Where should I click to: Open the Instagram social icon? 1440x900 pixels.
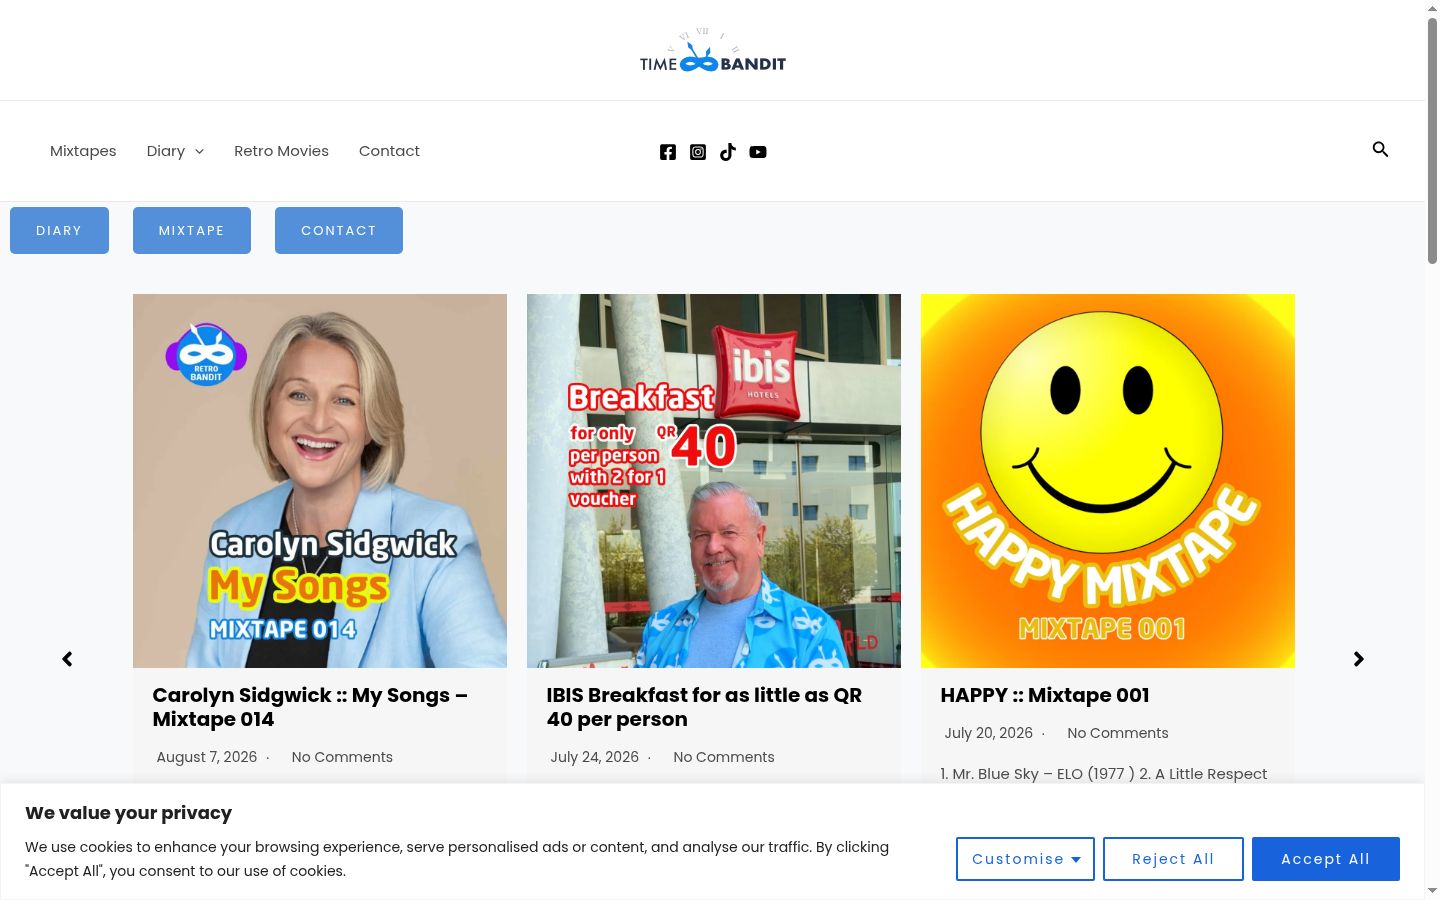pyautogui.click(x=698, y=152)
